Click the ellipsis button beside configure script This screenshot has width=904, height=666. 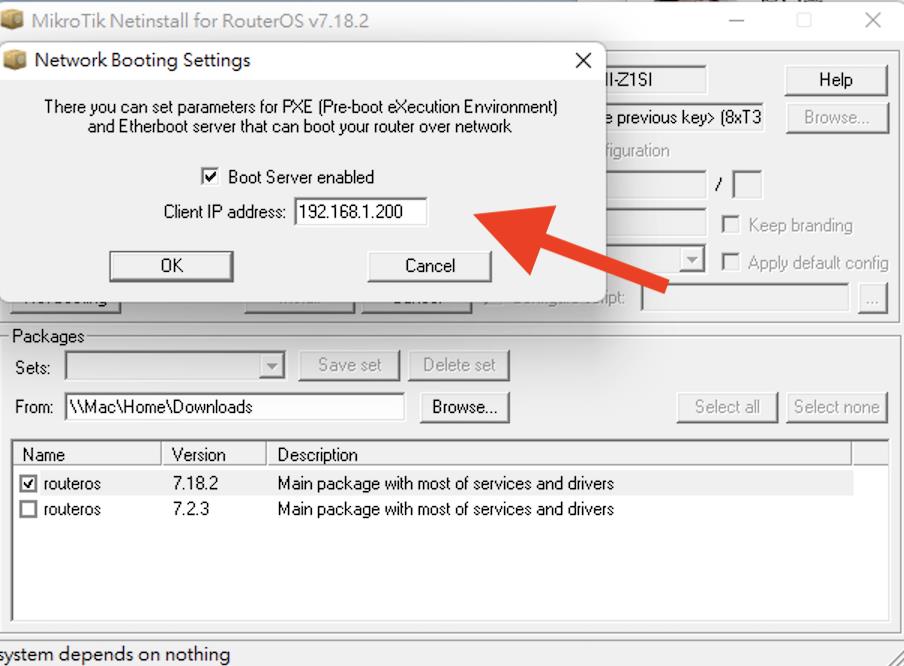tap(873, 298)
